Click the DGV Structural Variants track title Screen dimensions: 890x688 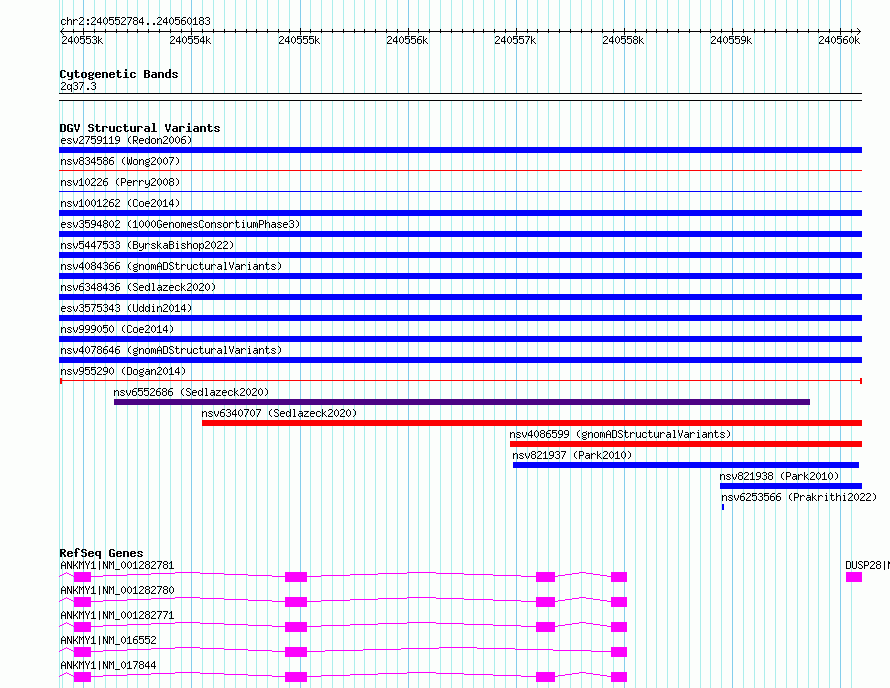coord(139,128)
